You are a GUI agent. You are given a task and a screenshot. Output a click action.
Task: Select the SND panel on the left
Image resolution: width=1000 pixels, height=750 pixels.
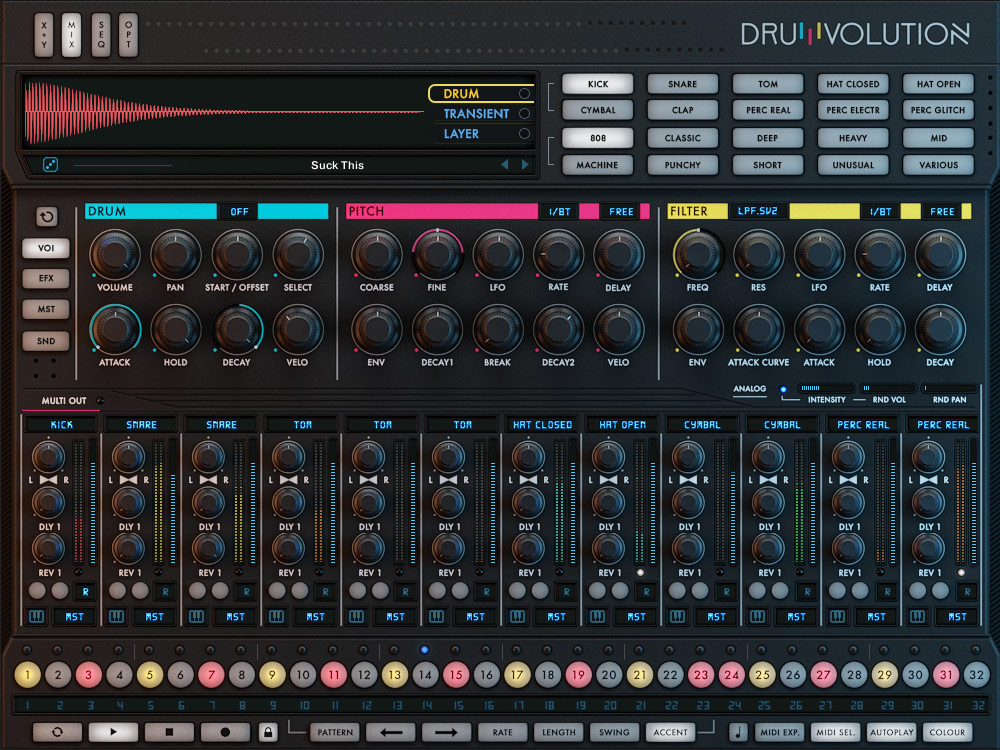pyautogui.click(x=44, y=340)
